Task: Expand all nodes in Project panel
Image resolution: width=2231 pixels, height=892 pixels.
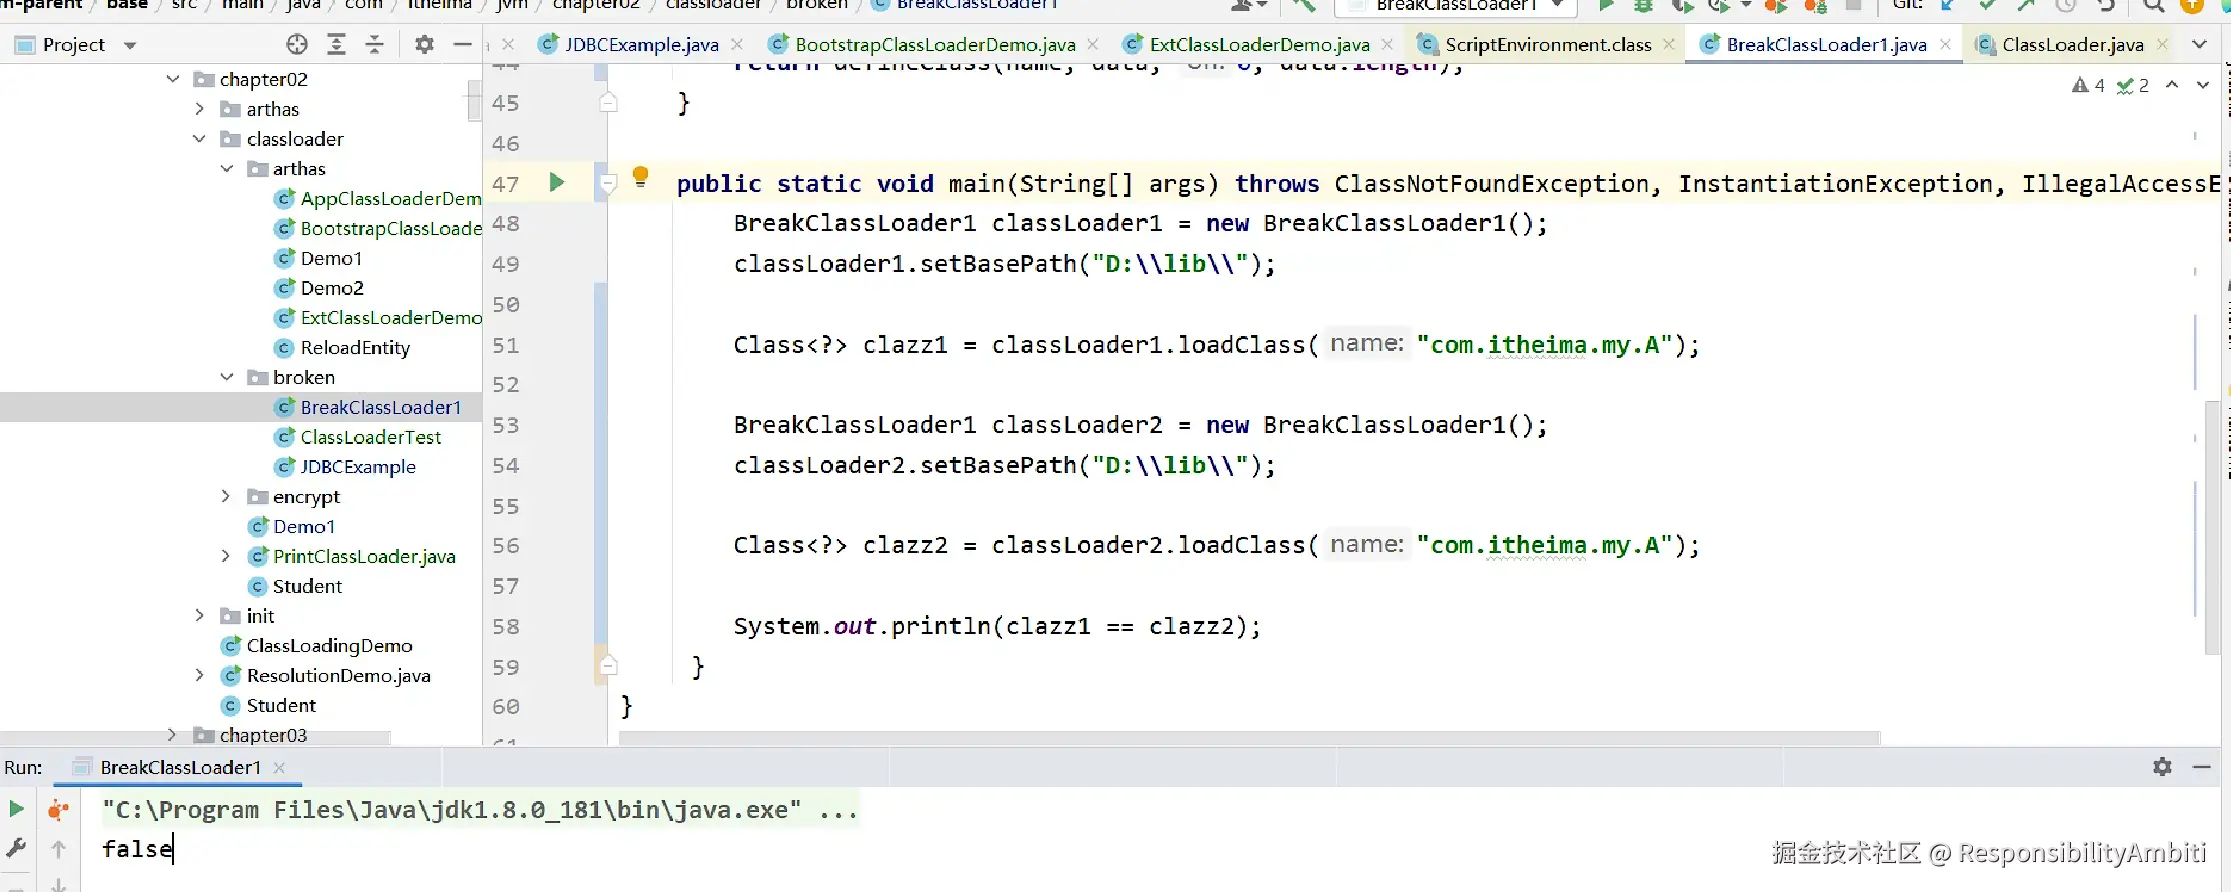Action: pyautogui.click(x=336, y=44)
